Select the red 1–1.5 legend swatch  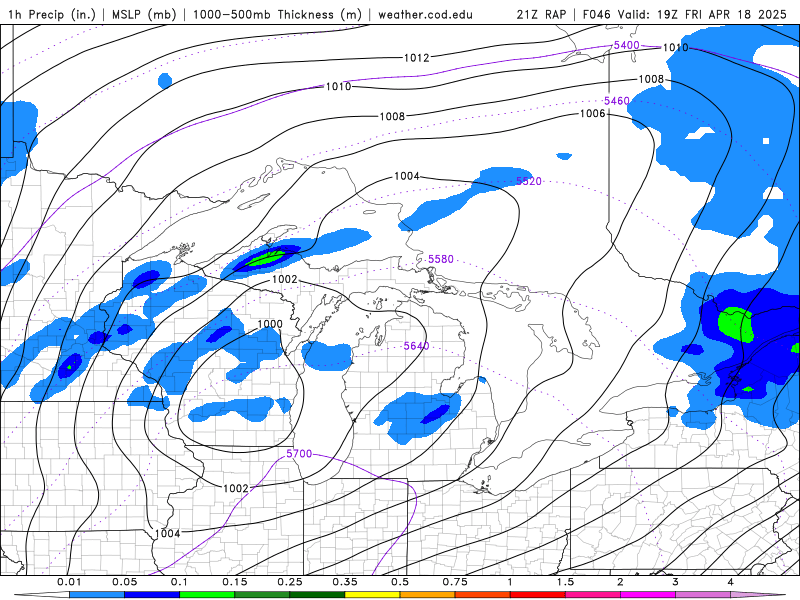click(538, 595)
